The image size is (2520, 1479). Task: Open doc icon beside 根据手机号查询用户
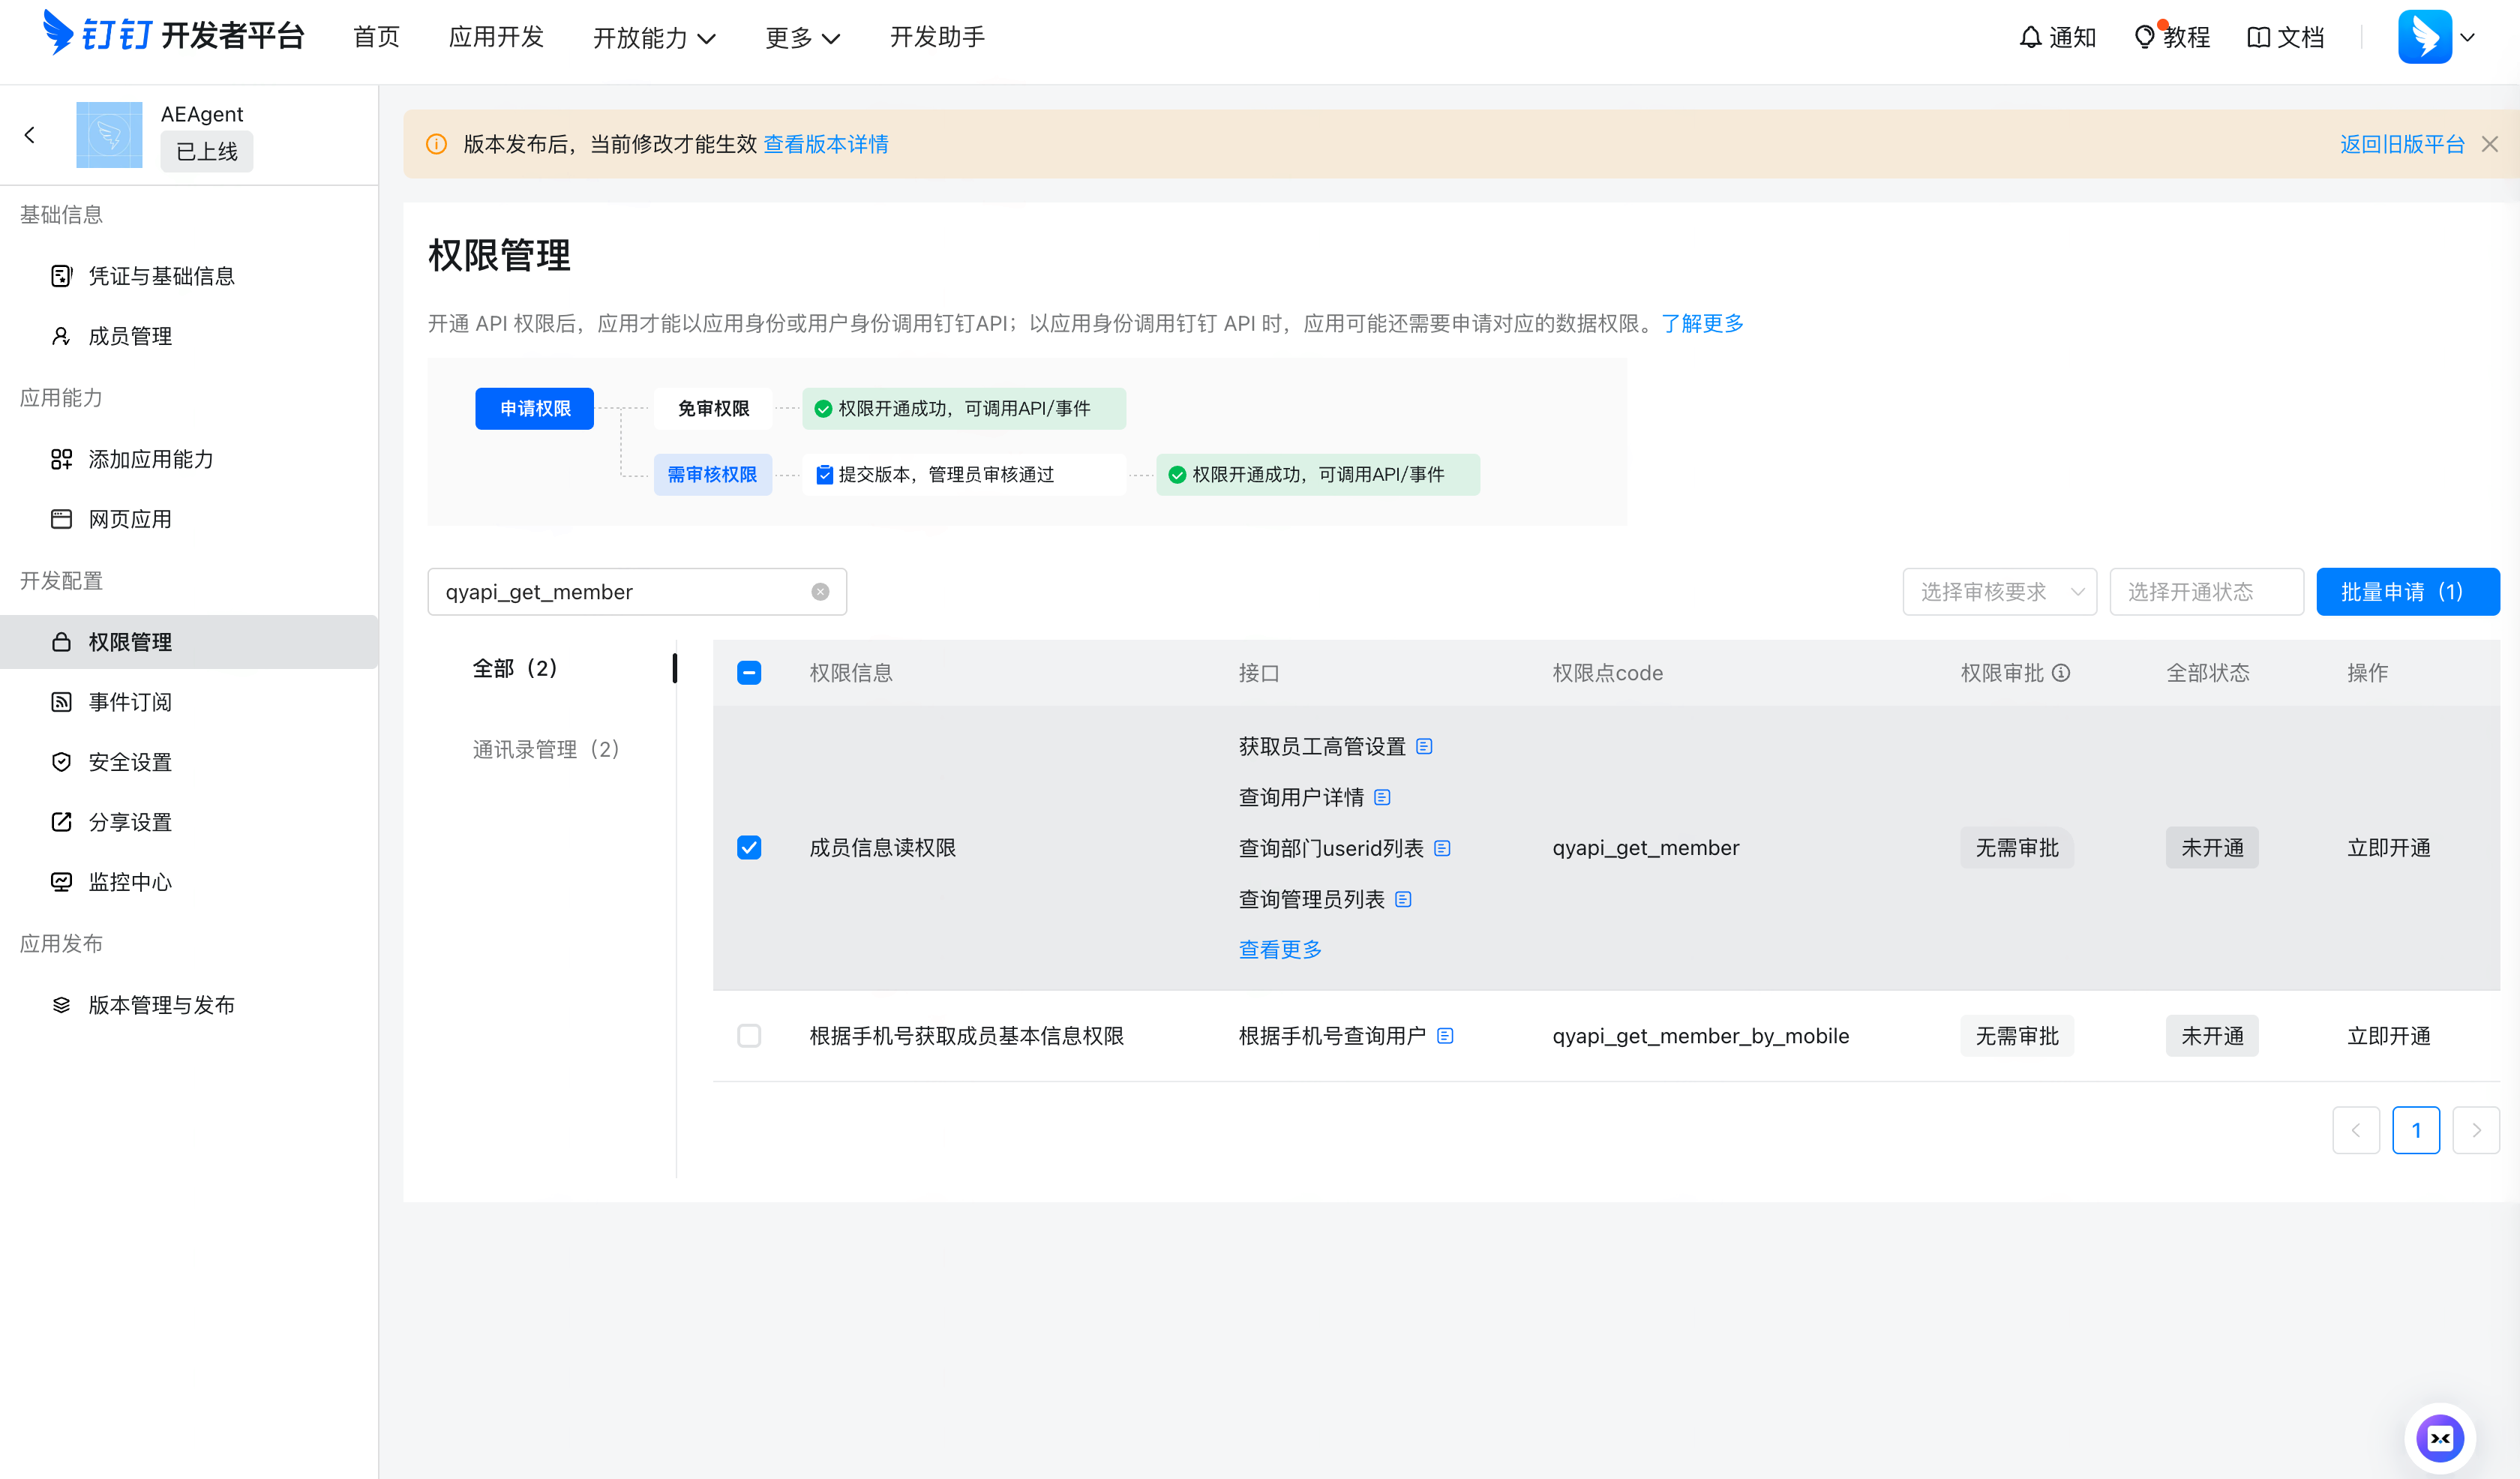tap(1445, 1036)
